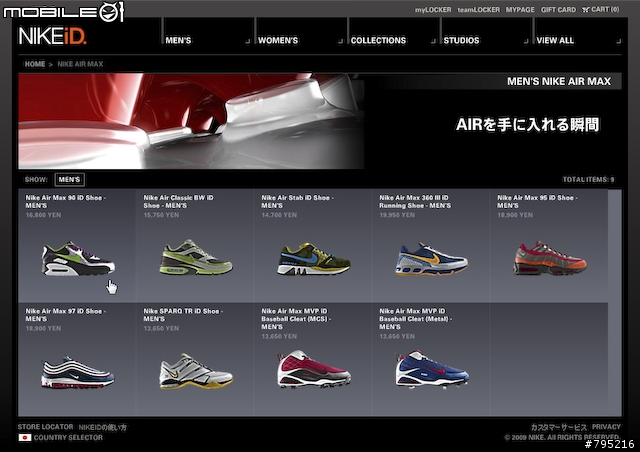This screenshot has width=640, height=452.
Task: Click the HOME breadcrumb
Action: pos(35,64)
